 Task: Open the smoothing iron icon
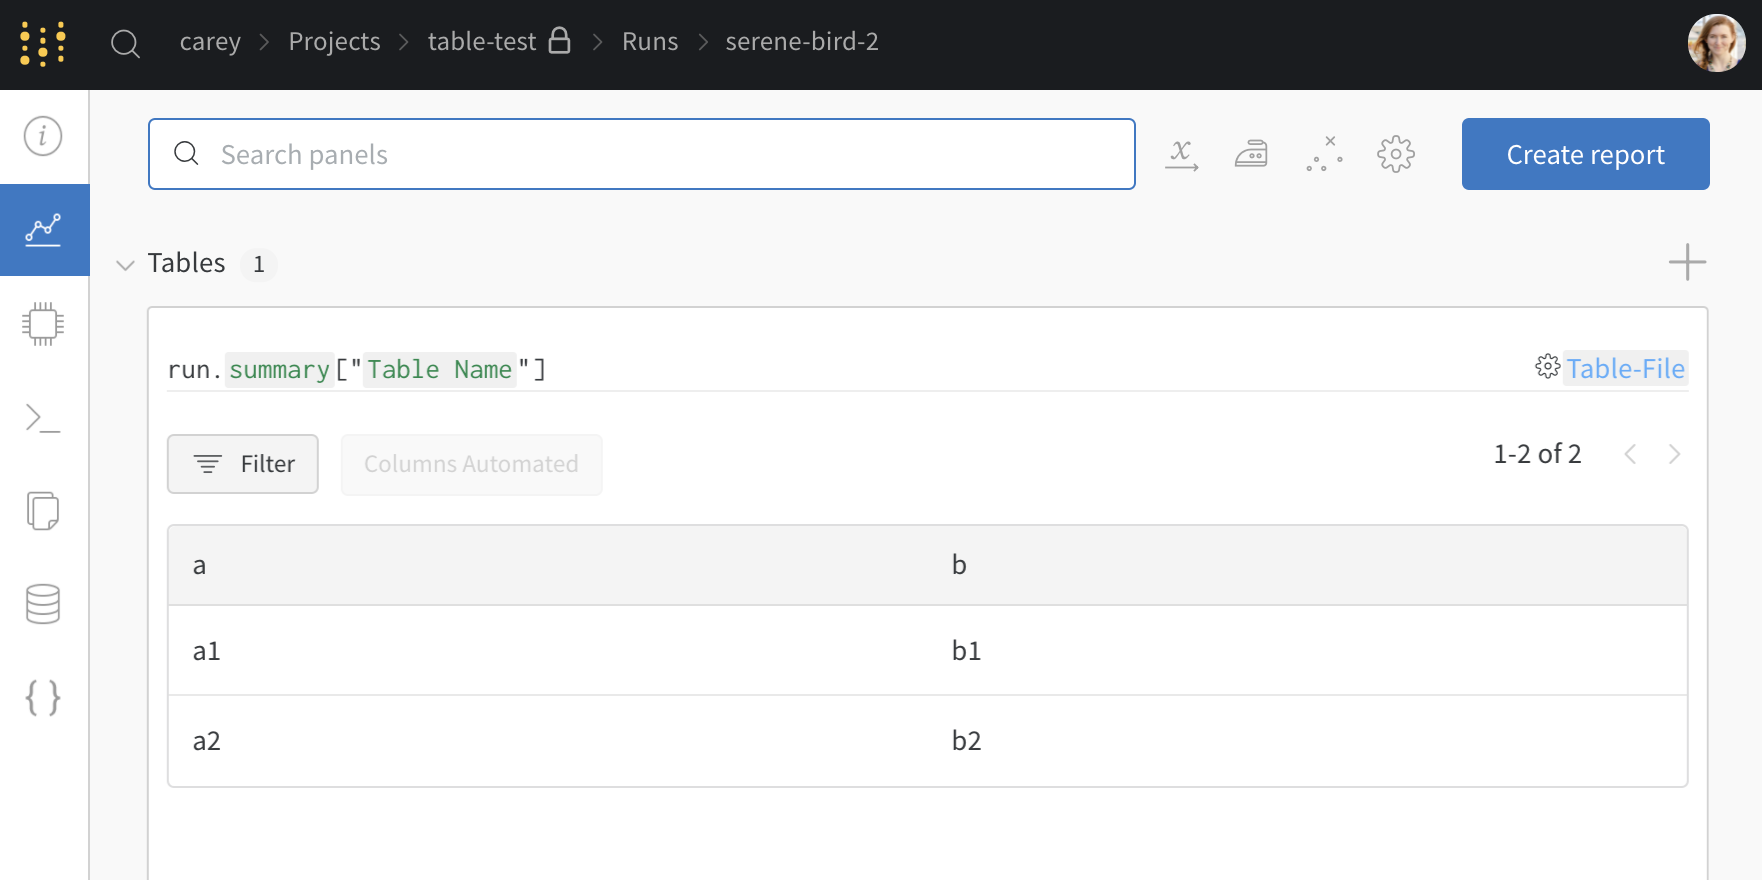pyautogui.click(x=1251, y=155)
